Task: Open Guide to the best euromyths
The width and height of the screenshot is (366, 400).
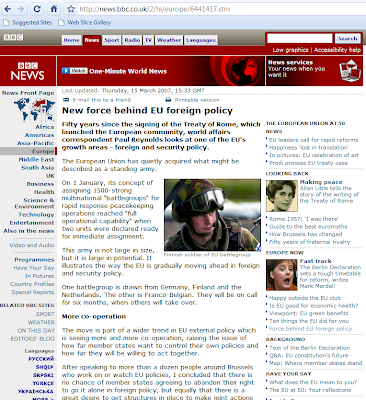Action: (x=308, y=227)
